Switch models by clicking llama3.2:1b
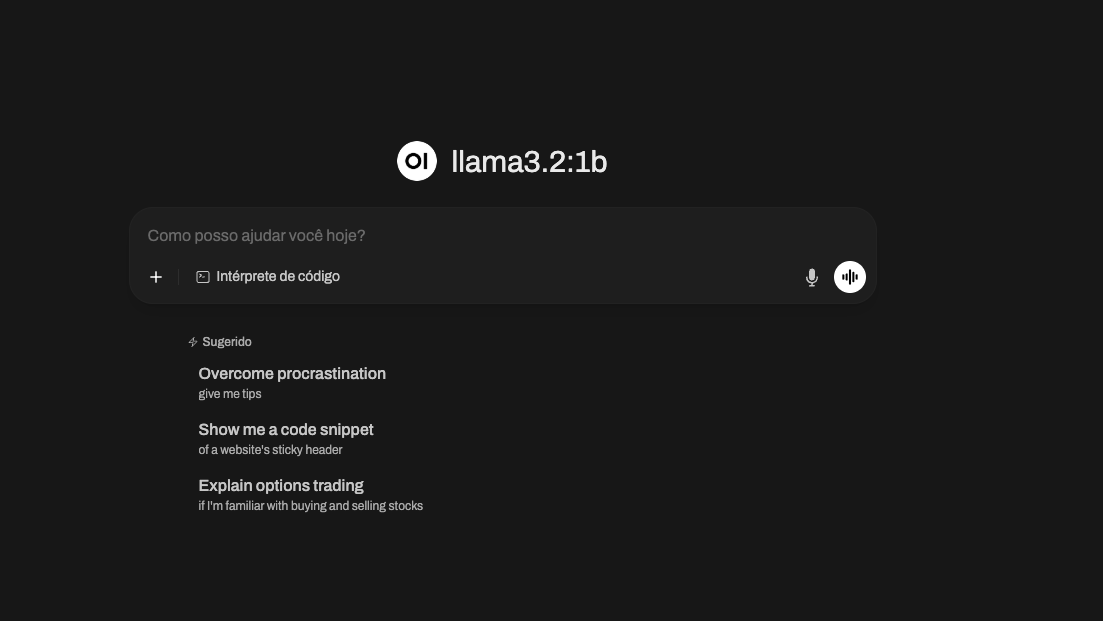 tap(529, 161)
